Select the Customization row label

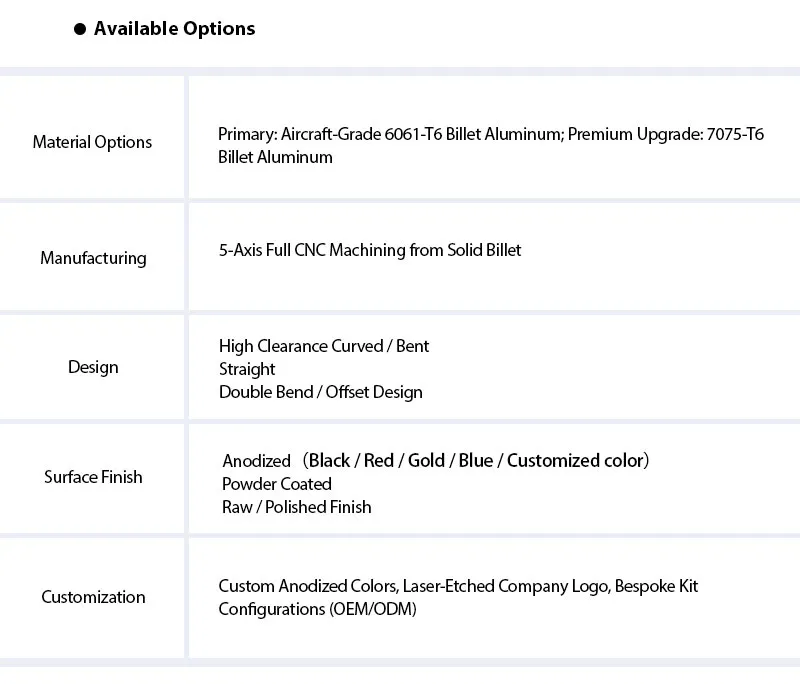pos(93,597)
